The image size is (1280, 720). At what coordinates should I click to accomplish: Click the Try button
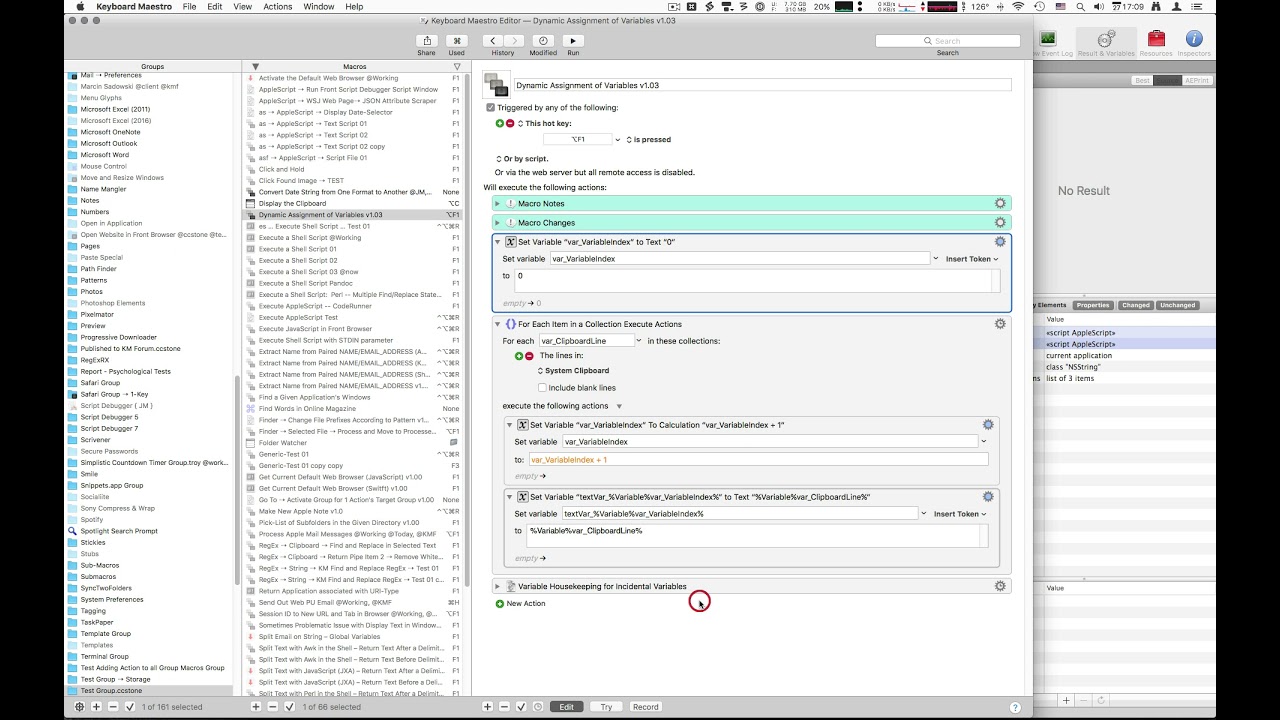click(x=606, y=707)
